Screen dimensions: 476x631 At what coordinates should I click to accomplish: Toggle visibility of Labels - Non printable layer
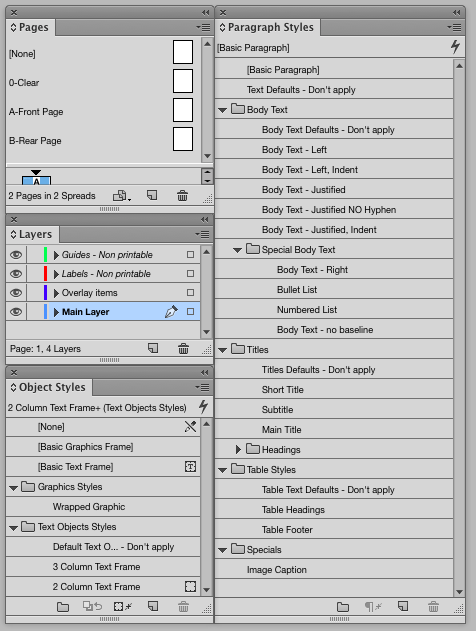pos(16,274)
